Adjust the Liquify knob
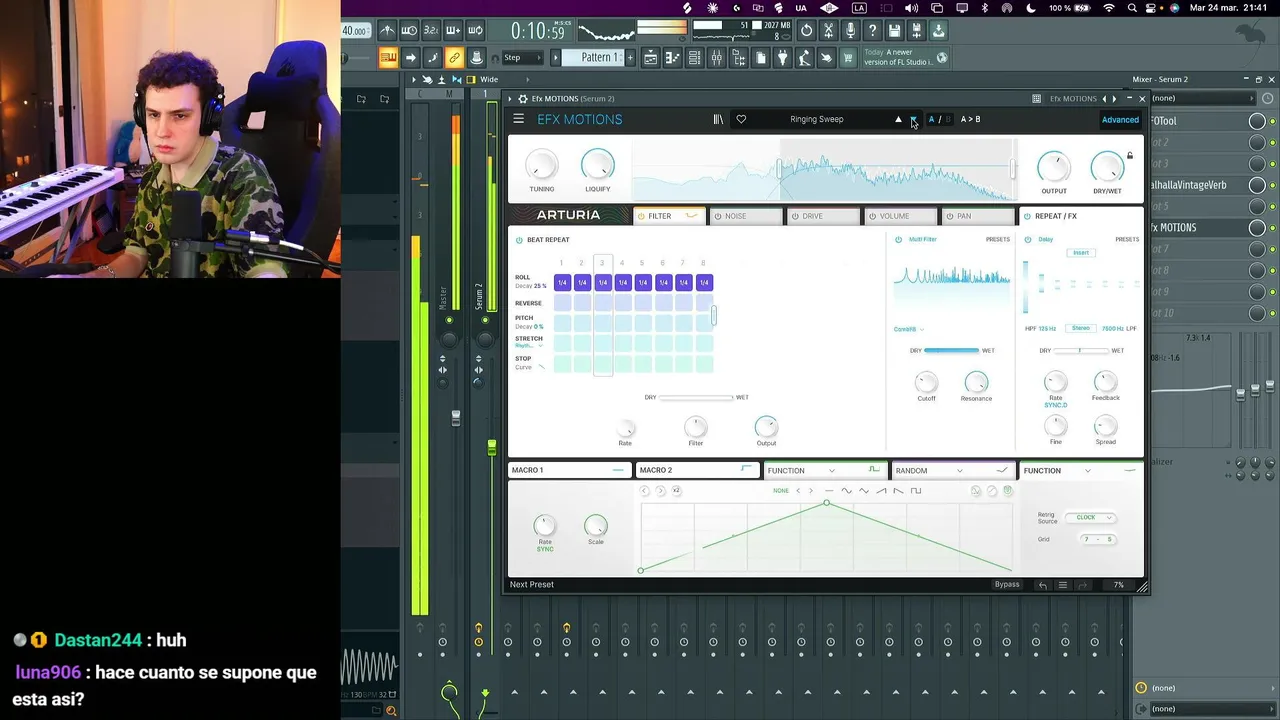 pos(597,165)
